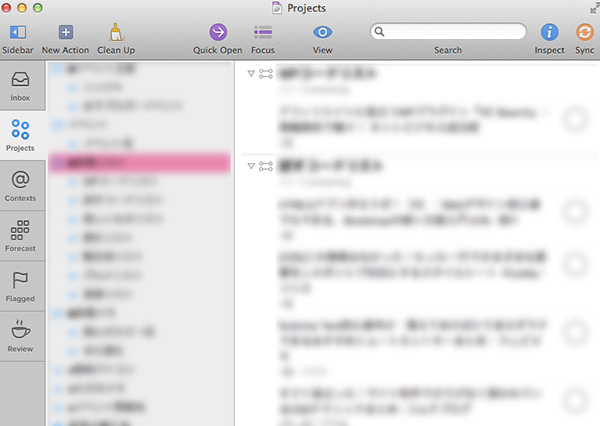Click the first project's parallel icon
Viewport: 600px width, 426px height.
[266, 73]
